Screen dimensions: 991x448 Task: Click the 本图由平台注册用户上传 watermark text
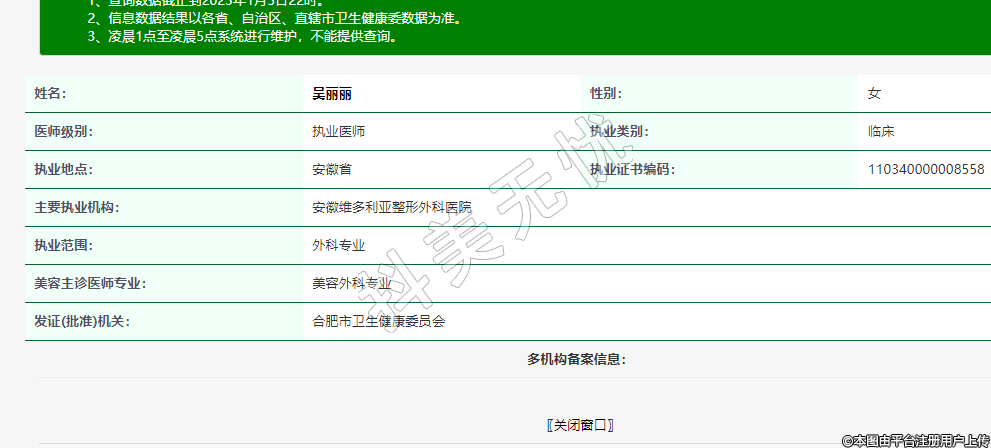pyautogui.click(x=915, y=440)
